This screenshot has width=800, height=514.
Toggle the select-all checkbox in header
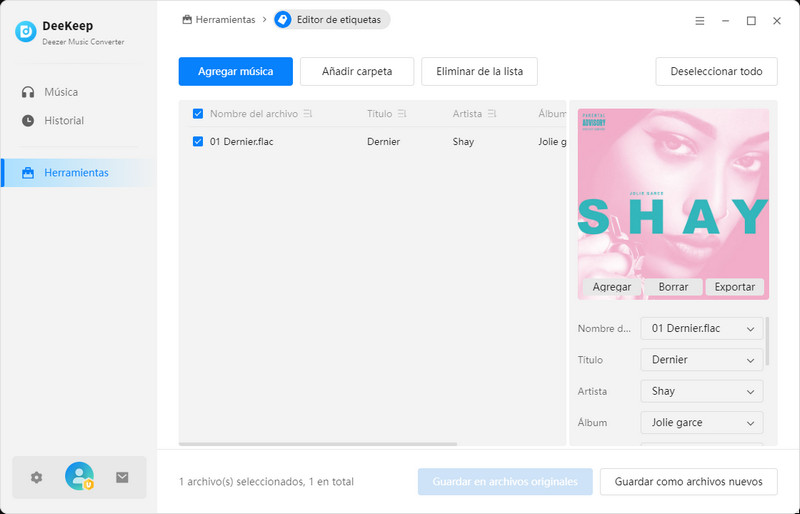[x=198, y=113]
